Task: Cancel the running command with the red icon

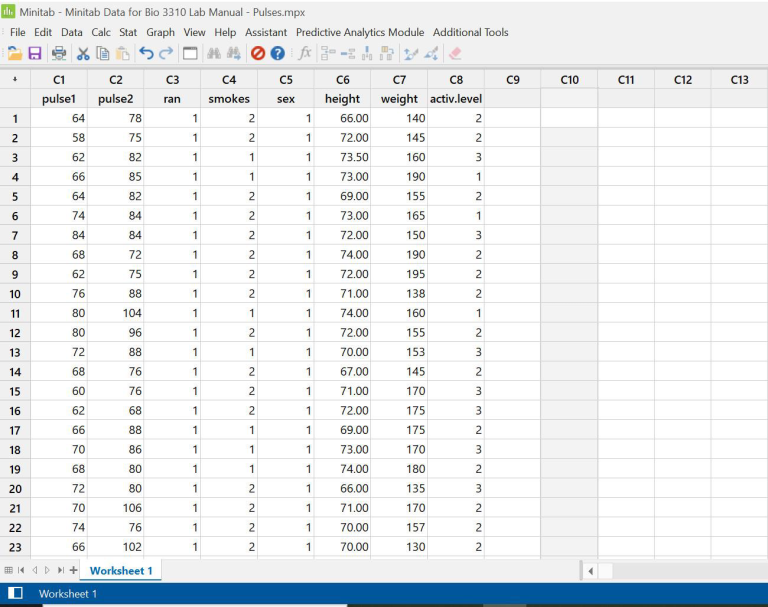Action: (258, 53)
